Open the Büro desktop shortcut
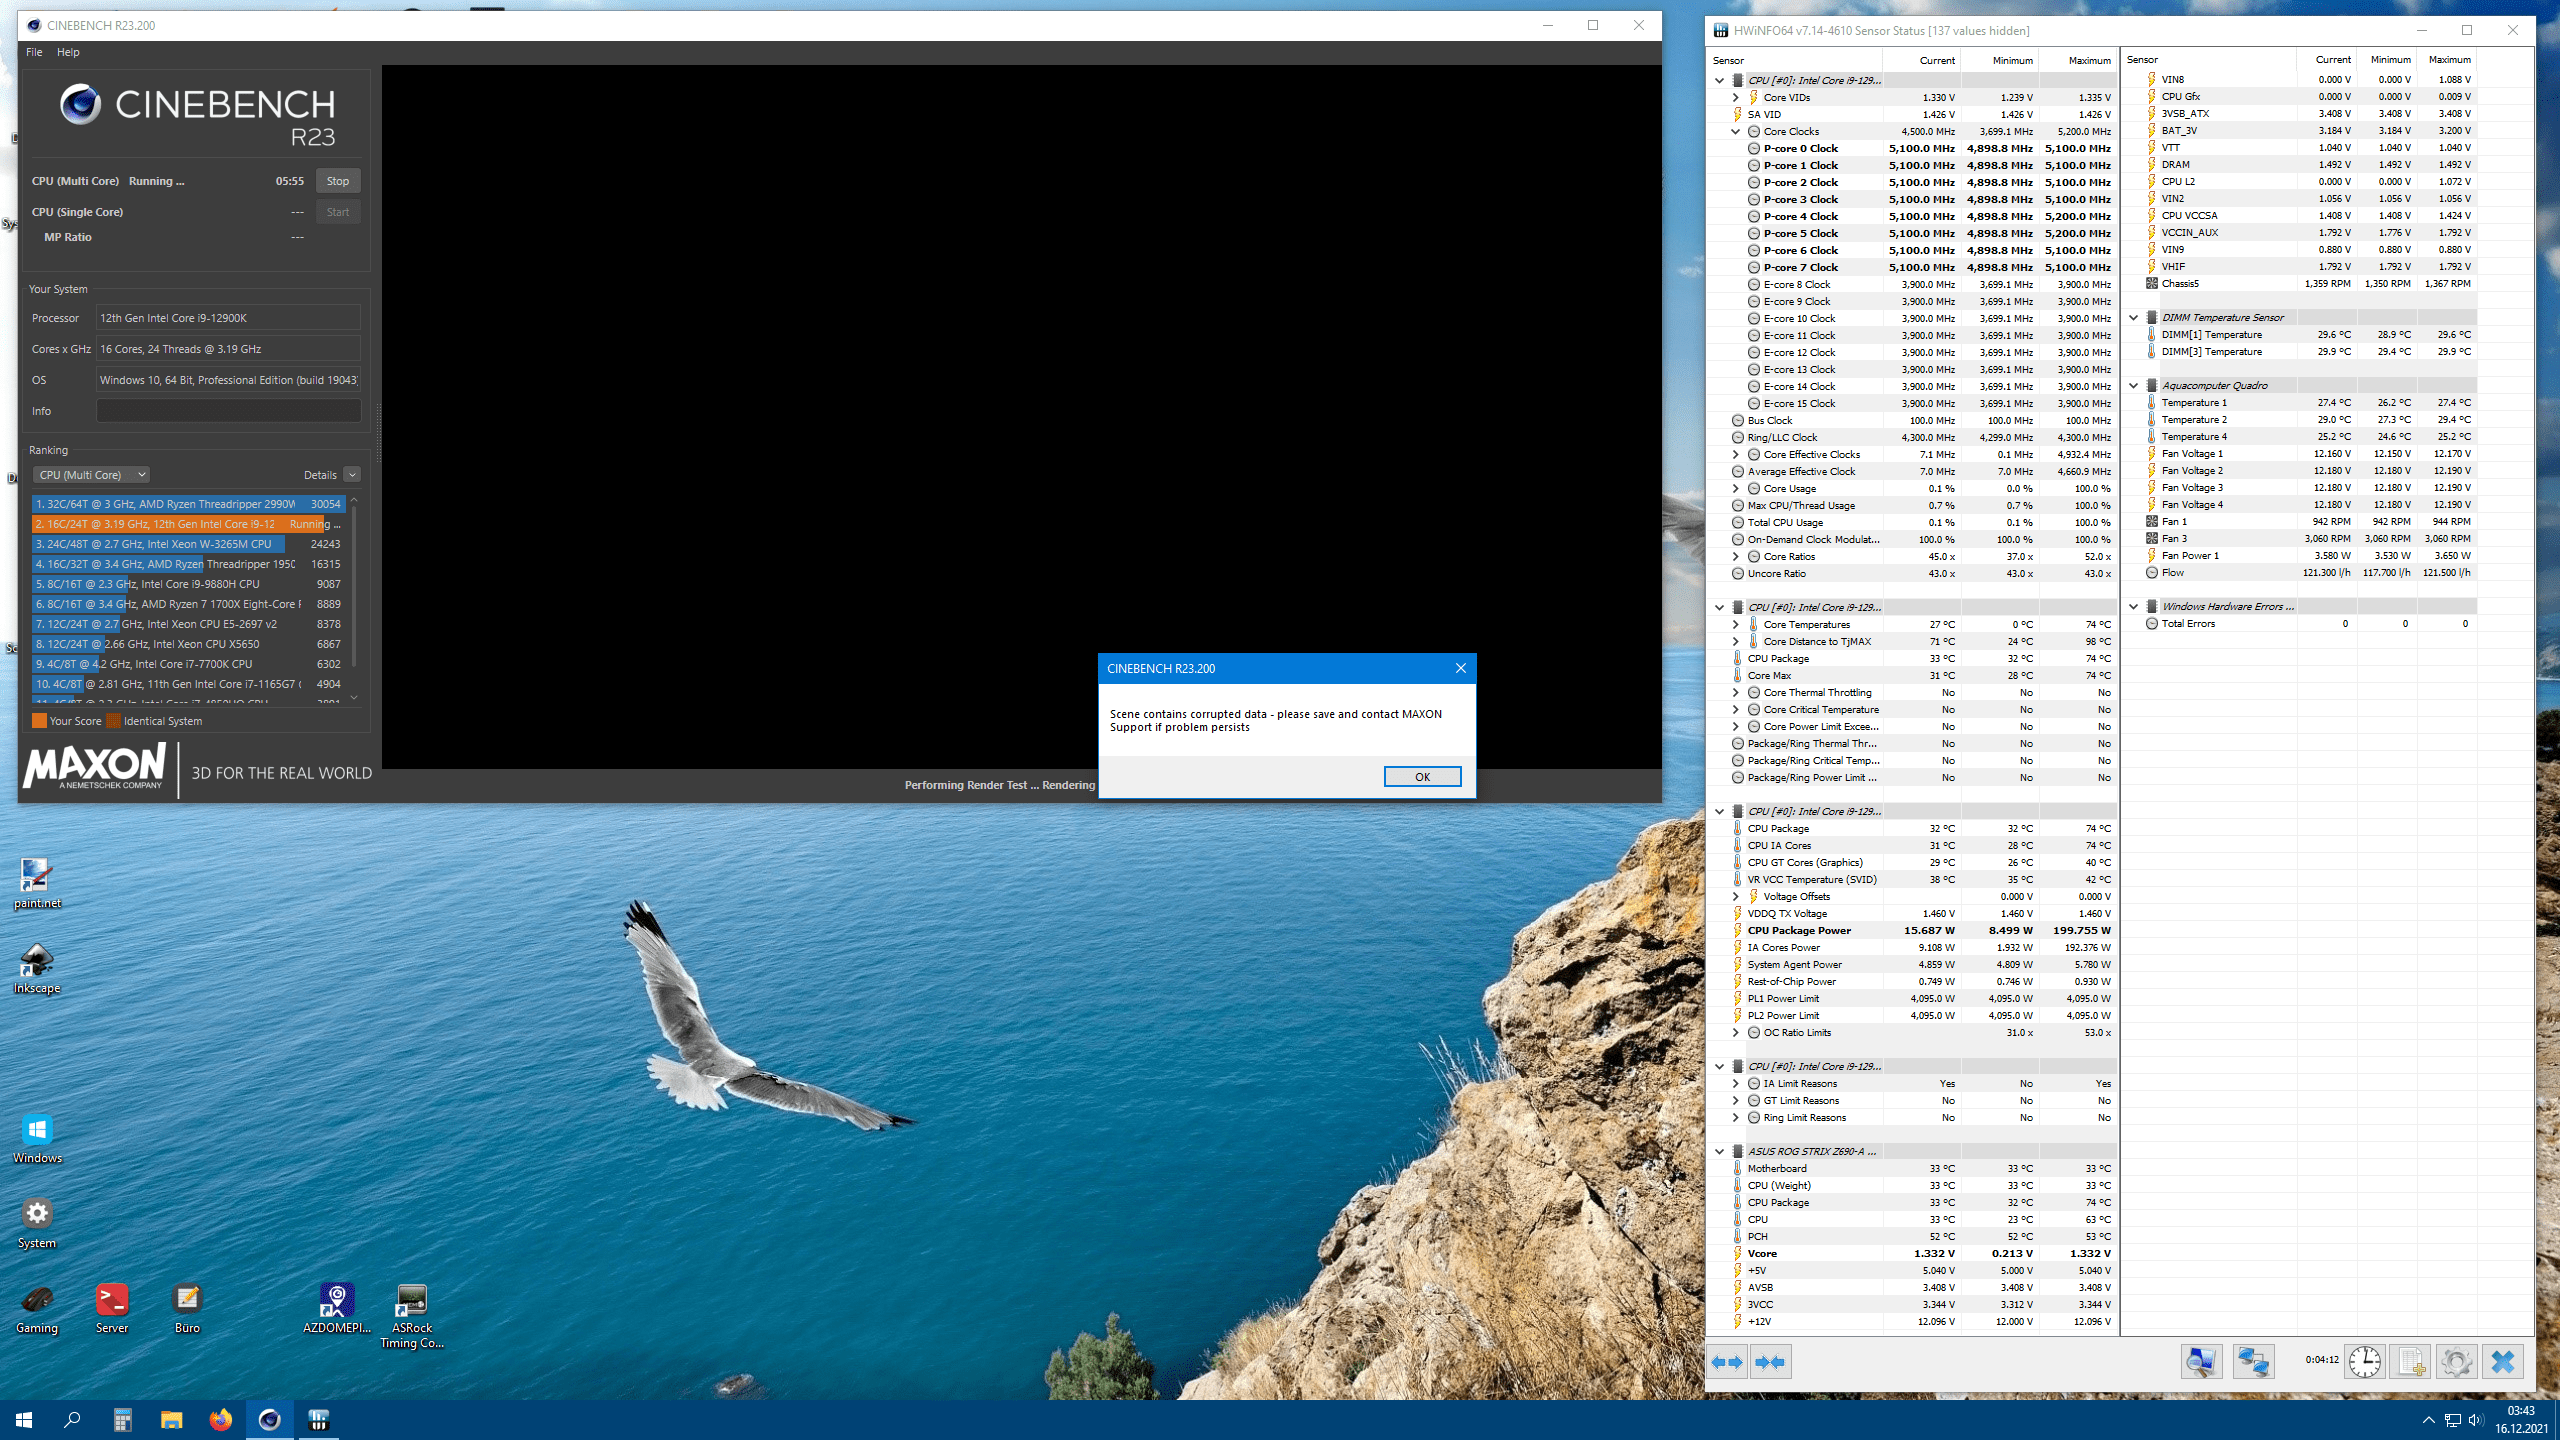Image resolution: width=2560 pixels, height=1440 pixels. click(187, 1309)
